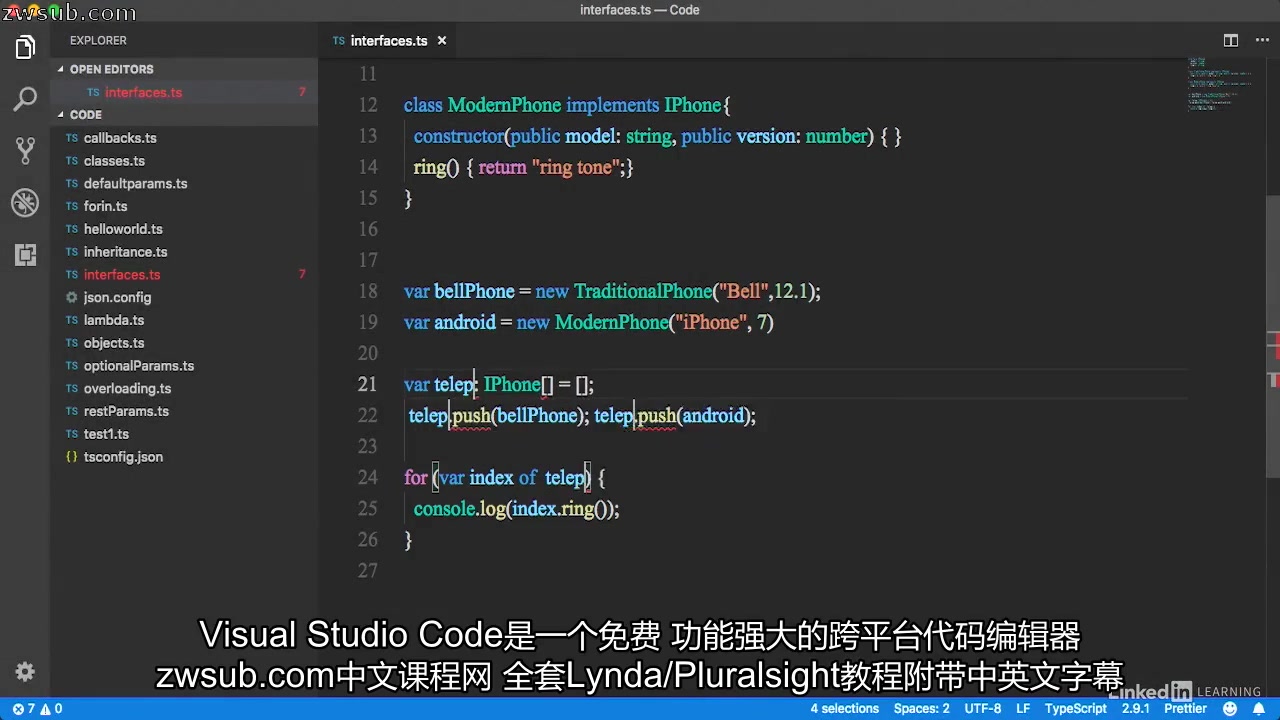Toggle the Explorer view in the activity bar
The height and width of the screenshot is (720, 1280).
click(25, 47)
